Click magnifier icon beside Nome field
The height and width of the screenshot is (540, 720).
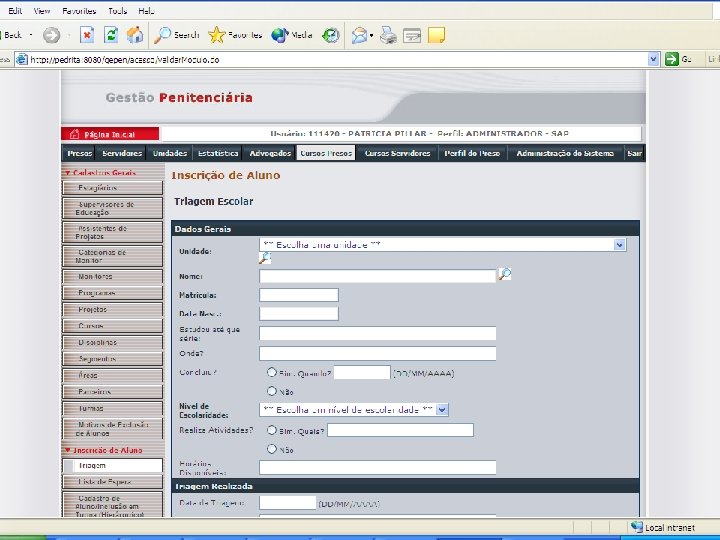click(505, 274)
